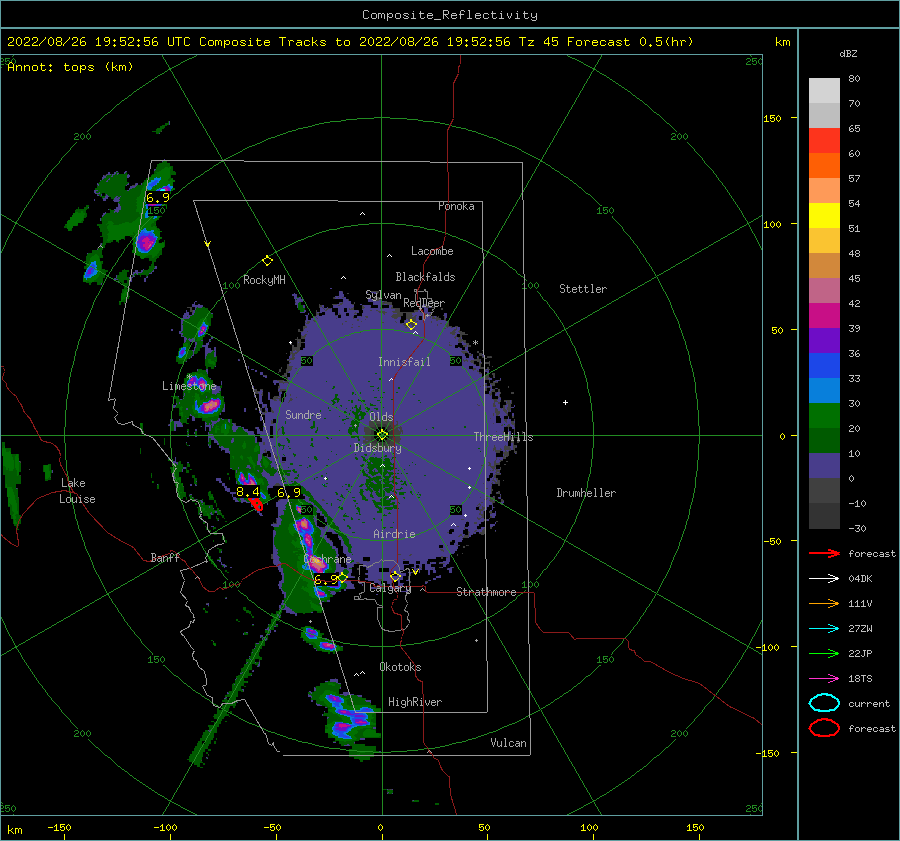
Task: Click the Innisfail label on the map
Action: (404, 362)
